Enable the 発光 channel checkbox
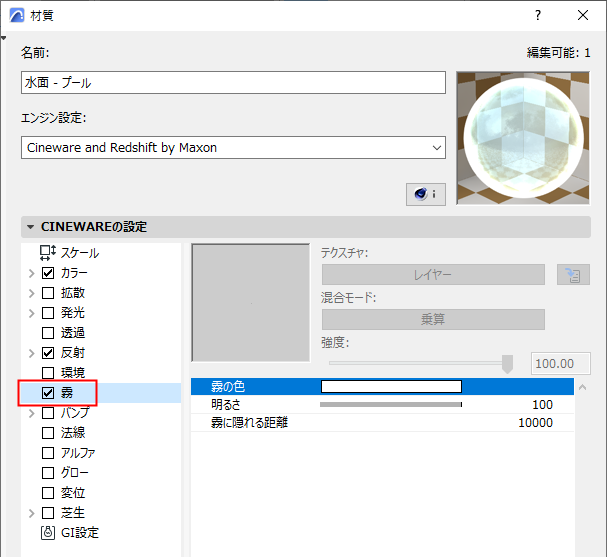Screen dimensions: 607x557 pyautogui.click(x=48, y=313)
